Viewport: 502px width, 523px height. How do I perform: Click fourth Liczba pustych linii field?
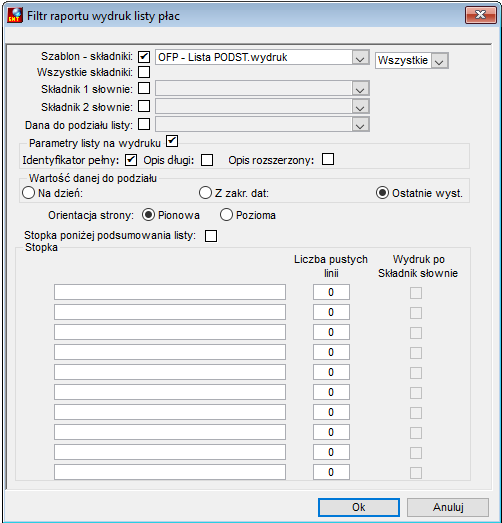[x=331, y=352]
